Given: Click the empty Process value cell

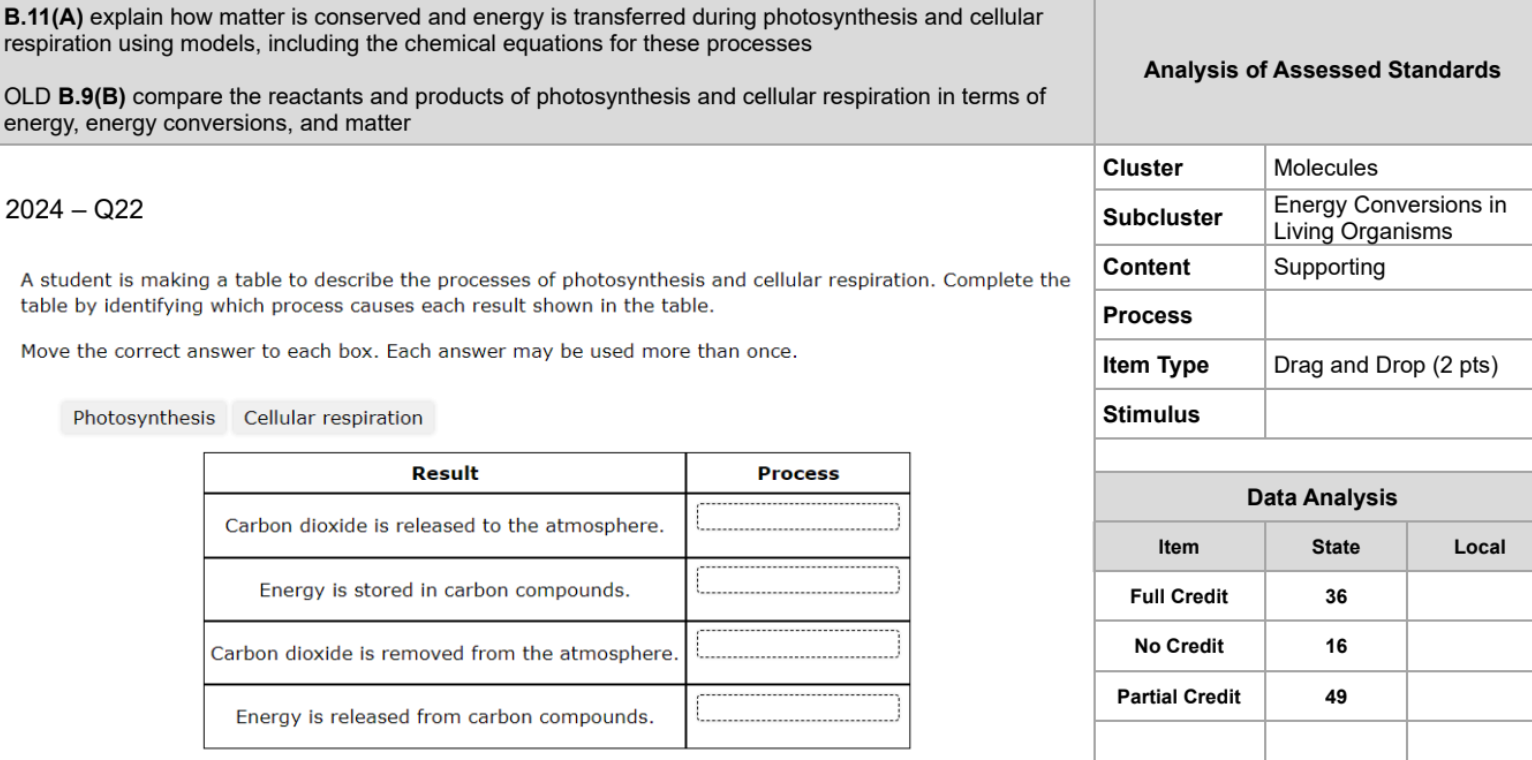Looking at the screenshot, I should (1398, 316).
